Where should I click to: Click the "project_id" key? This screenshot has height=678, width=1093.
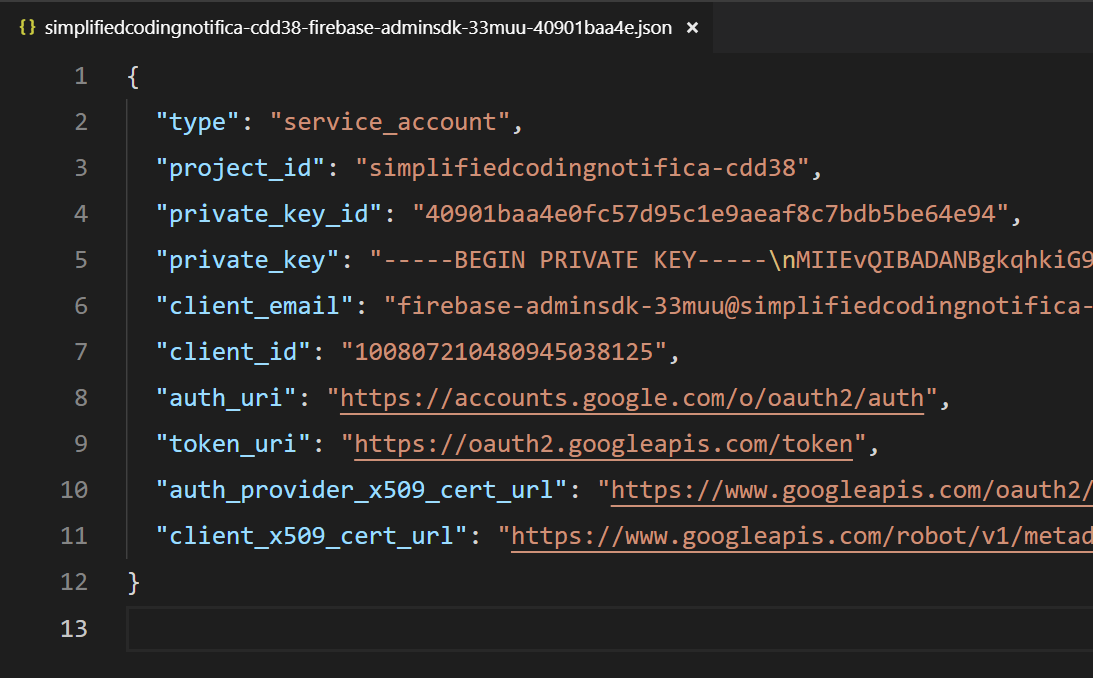242,168
